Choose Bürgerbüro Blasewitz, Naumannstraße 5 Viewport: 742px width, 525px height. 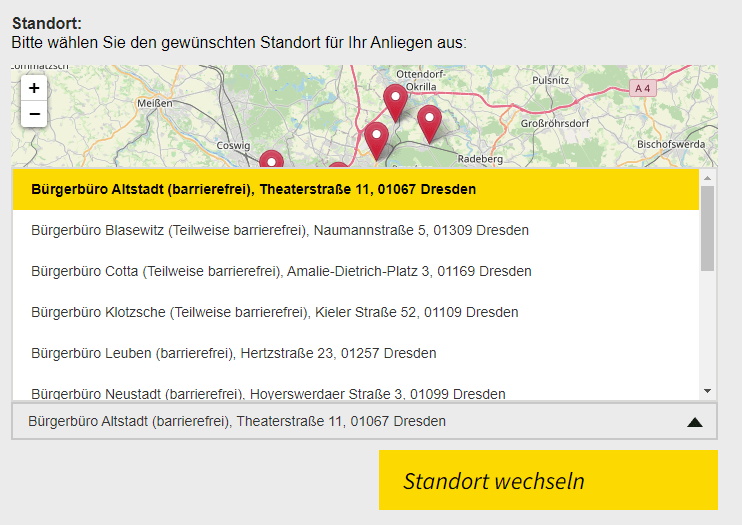(356, 230)
